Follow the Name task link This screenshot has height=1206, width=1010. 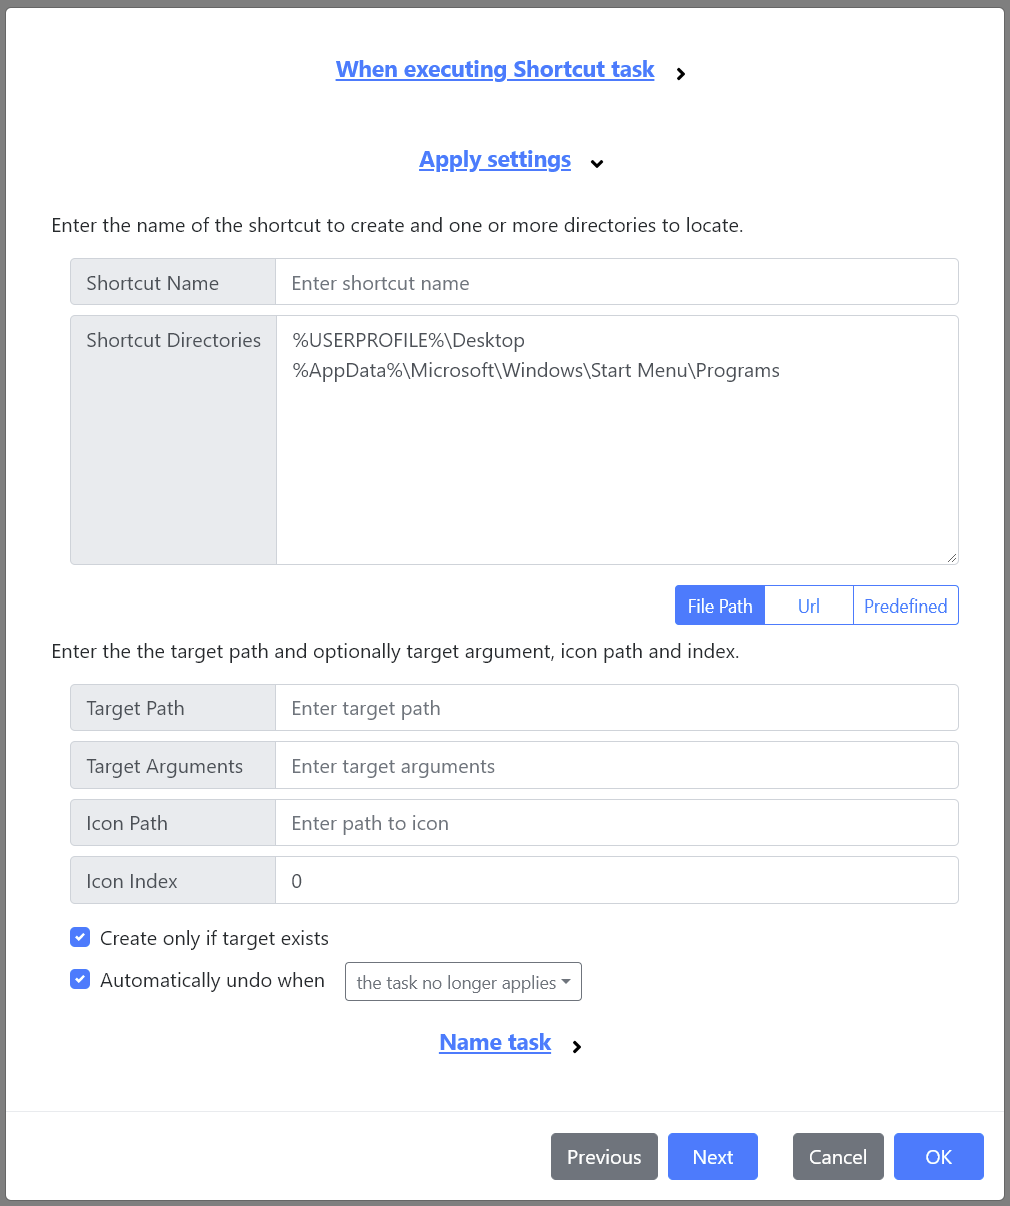point(494,1042)
